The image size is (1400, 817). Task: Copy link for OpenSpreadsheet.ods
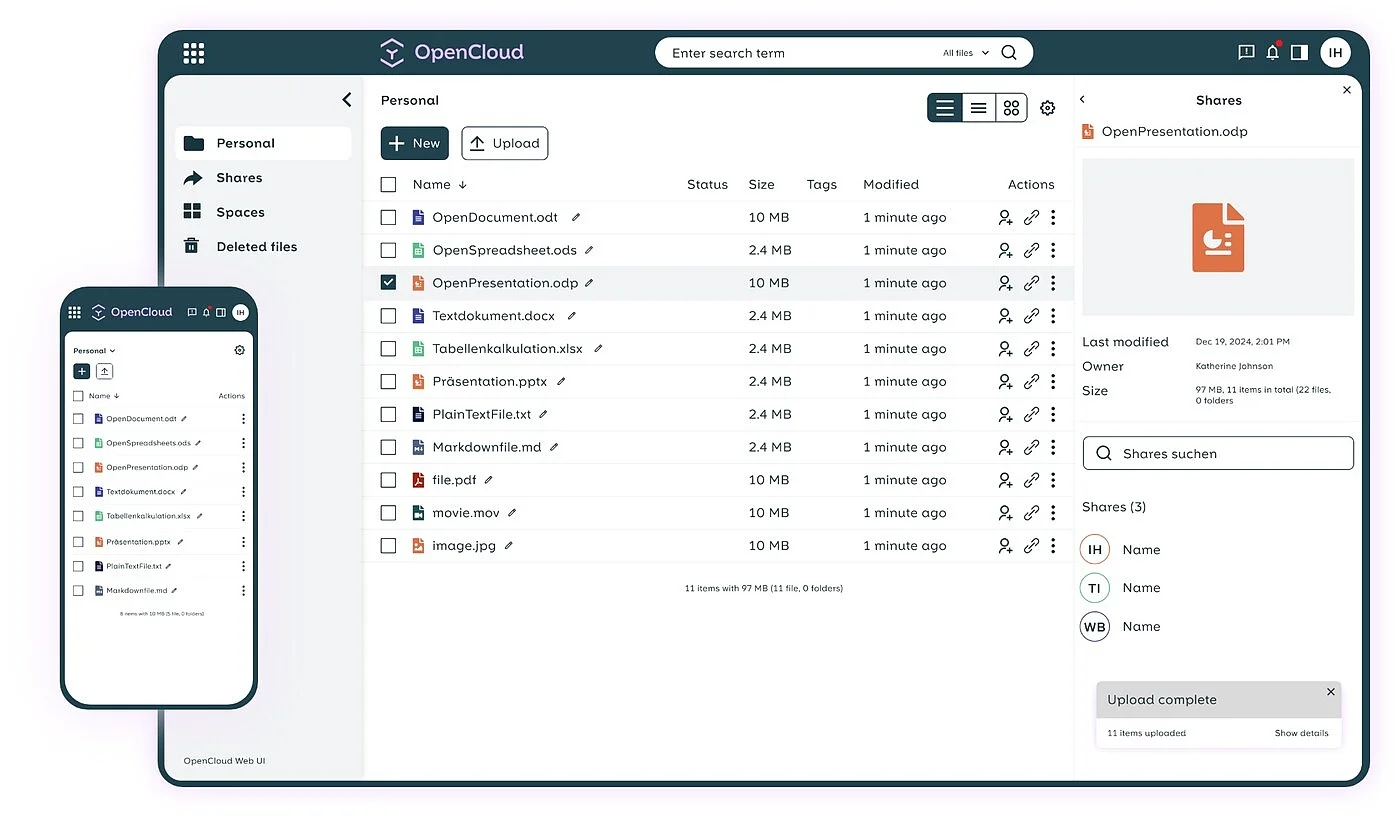[1031, 250]
